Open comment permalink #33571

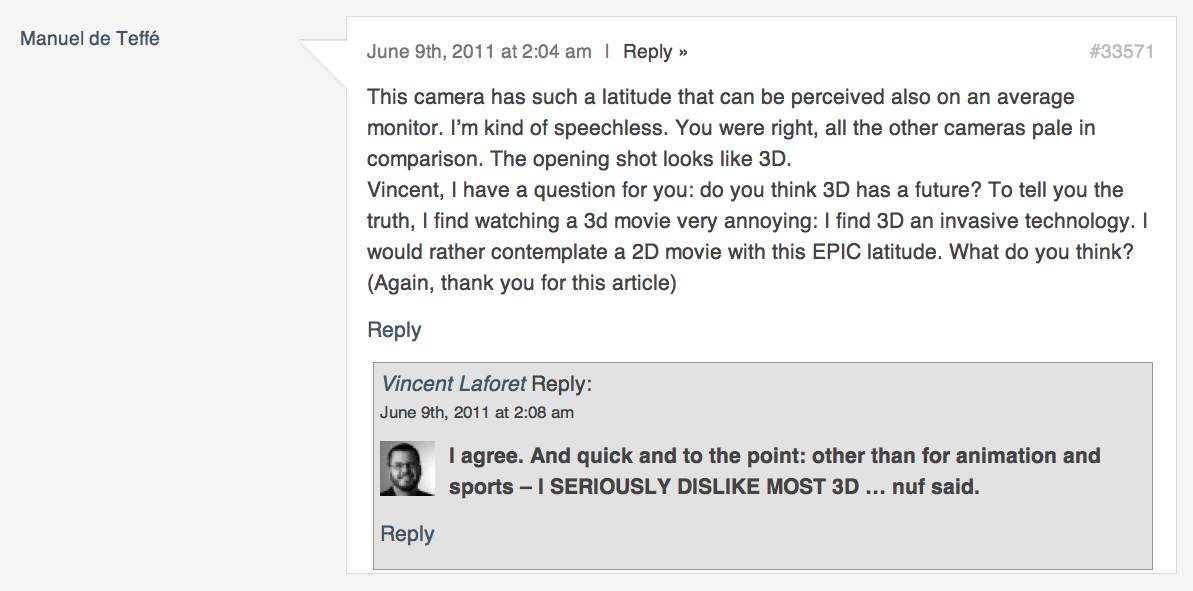coord(1121,52)
